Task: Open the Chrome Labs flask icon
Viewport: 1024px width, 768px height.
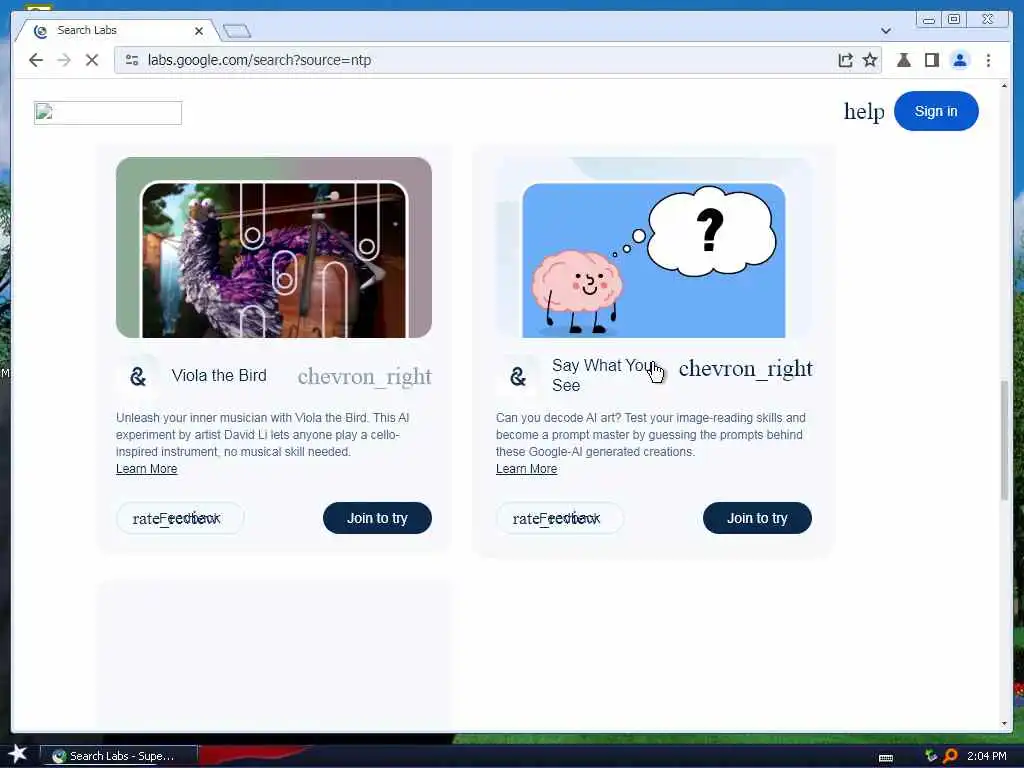Action: point(904,60)
